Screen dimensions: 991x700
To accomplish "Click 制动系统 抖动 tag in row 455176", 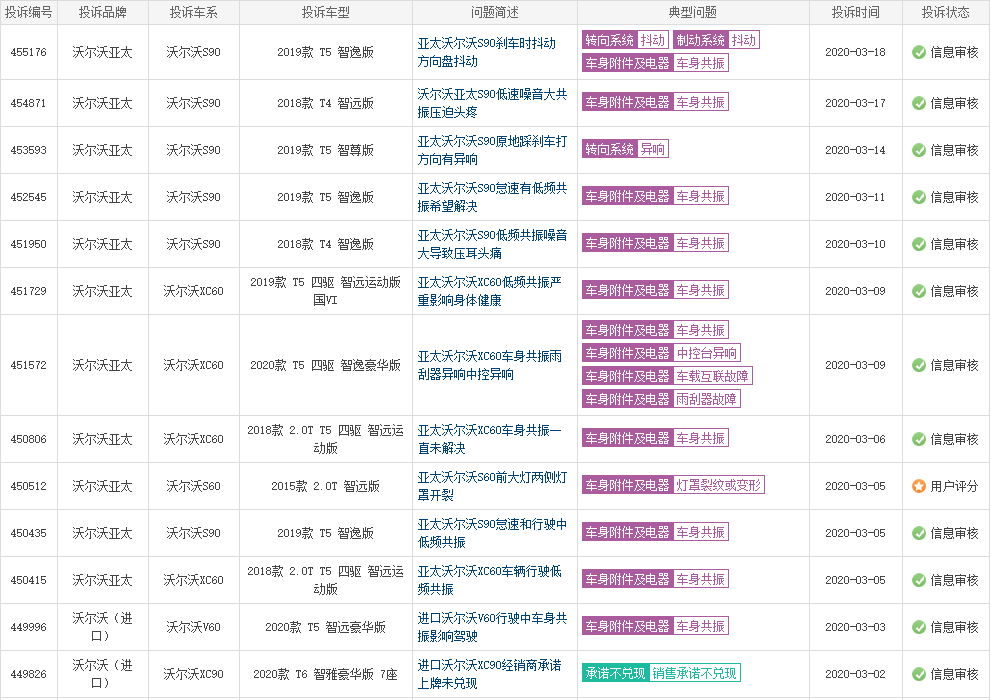I will point(716,40).
